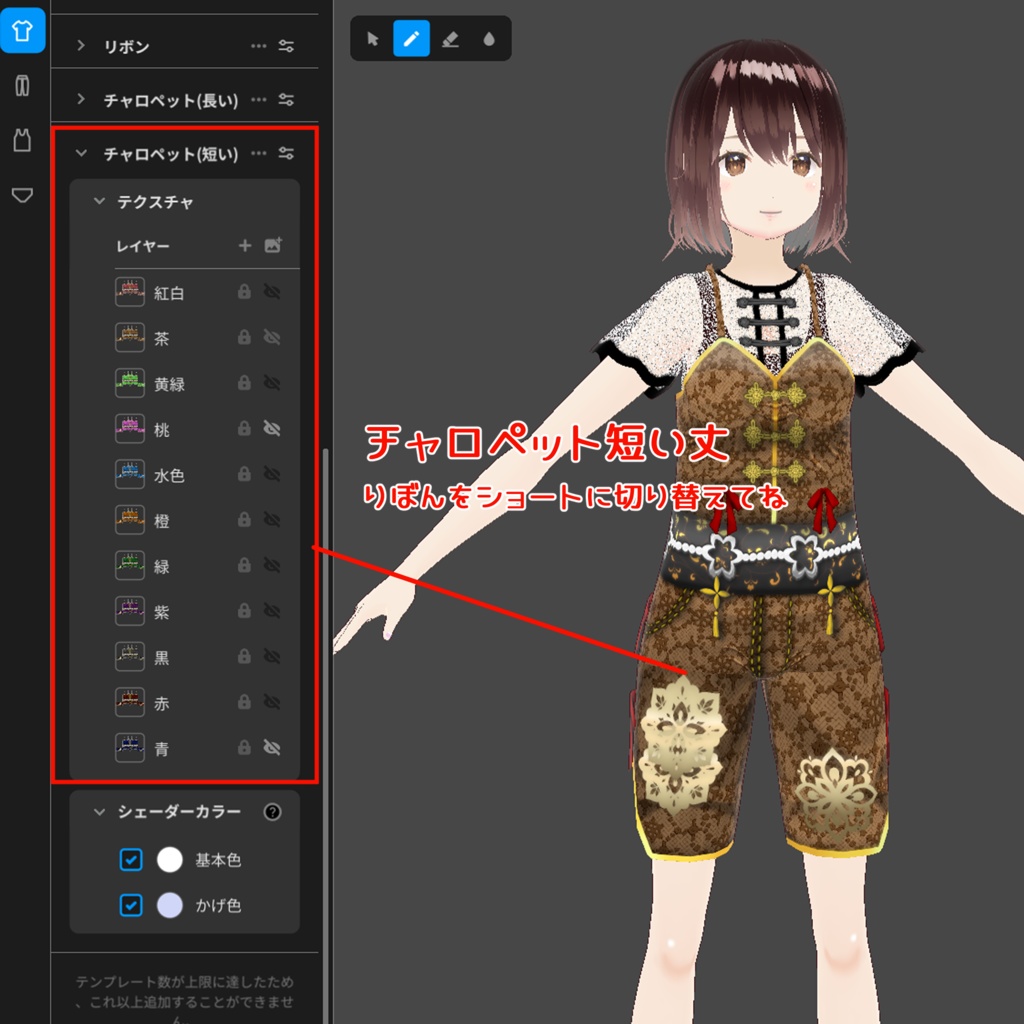Screen dimensions: 1024x1024
Task: Add a new layer with plus icon
Action: (245, 245)
